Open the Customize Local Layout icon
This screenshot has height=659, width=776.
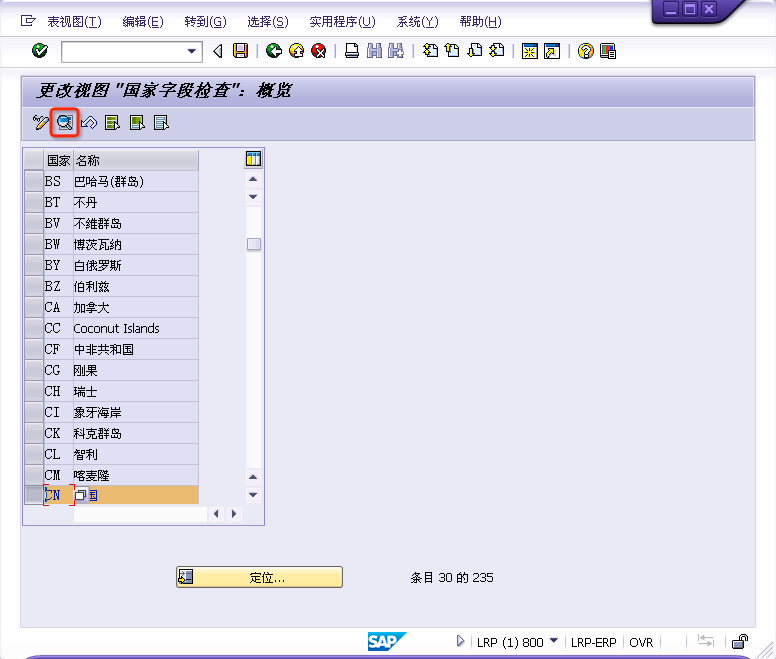click(608, 51)
